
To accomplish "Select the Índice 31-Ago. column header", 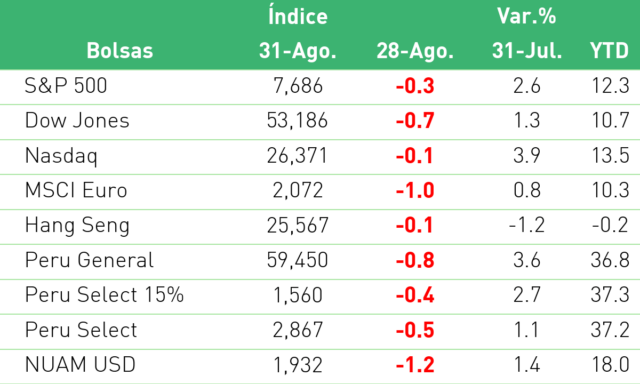I will 298,34.
